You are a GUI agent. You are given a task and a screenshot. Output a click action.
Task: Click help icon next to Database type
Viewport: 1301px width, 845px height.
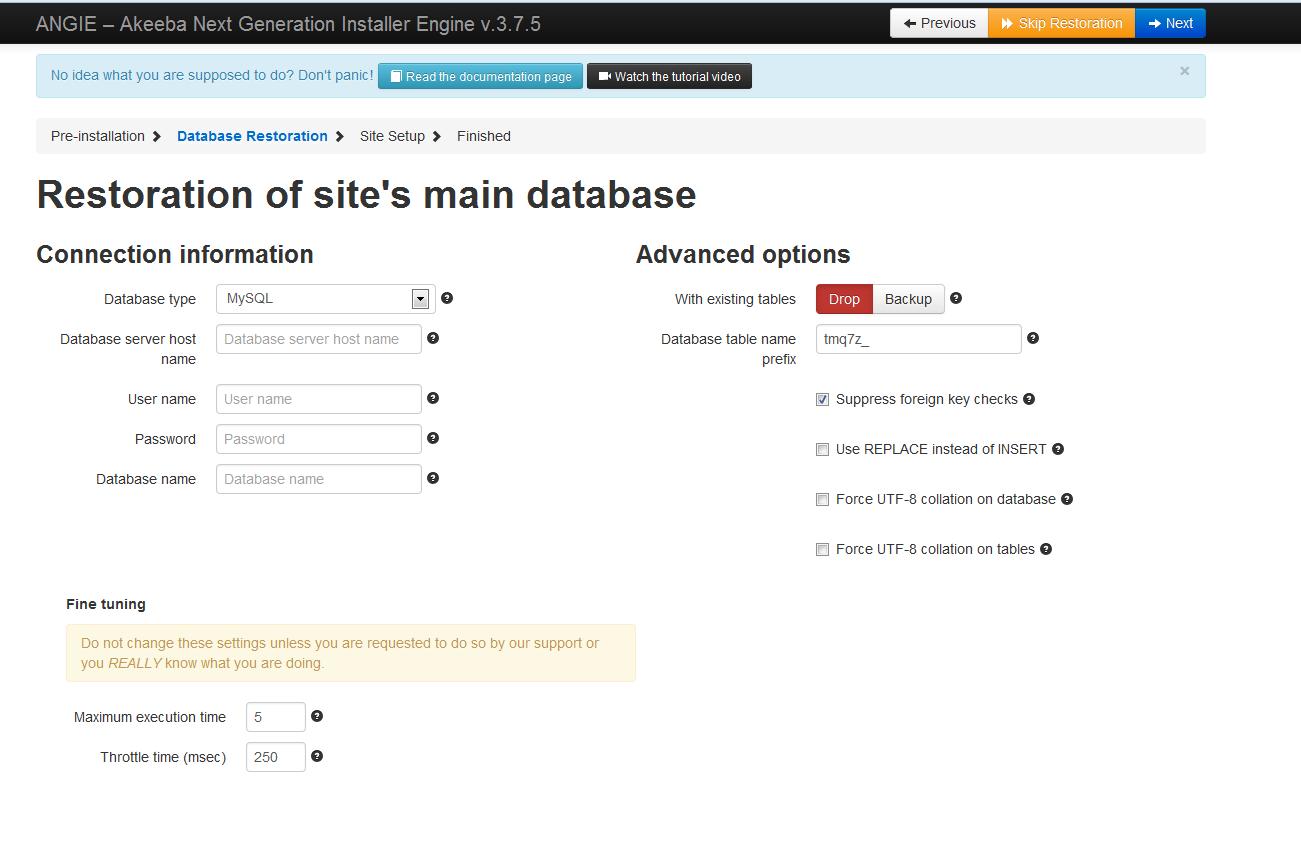(447, 298)
